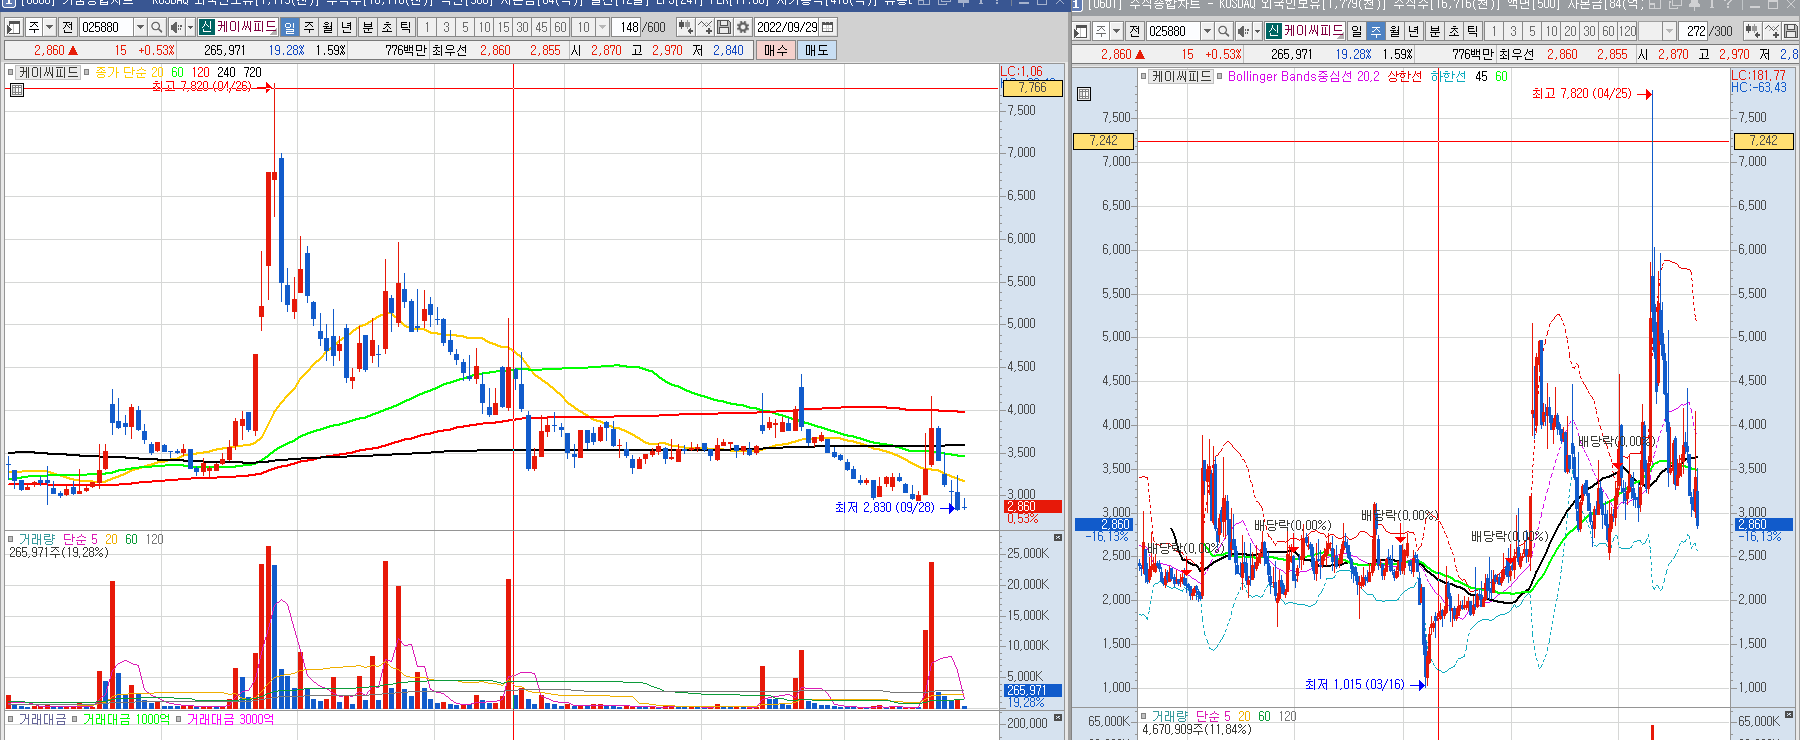Toggle the right chart's 케이씨피드 legend marker
Image resolution: width=1800 pixels, height=740 pixels.
pos(1144,76)
